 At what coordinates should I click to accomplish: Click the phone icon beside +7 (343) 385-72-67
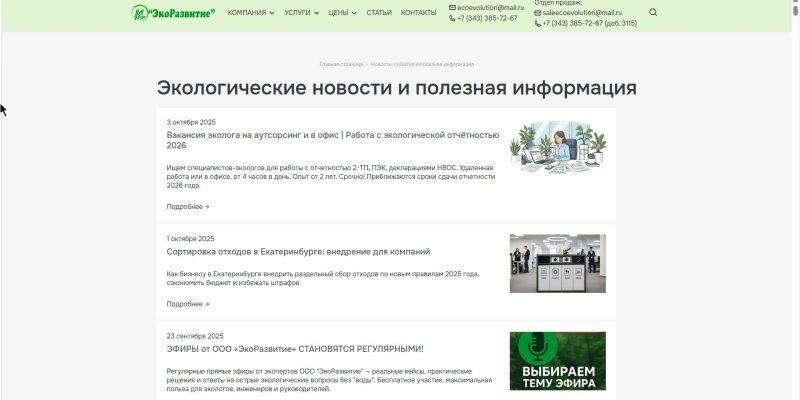click(452, 18)
